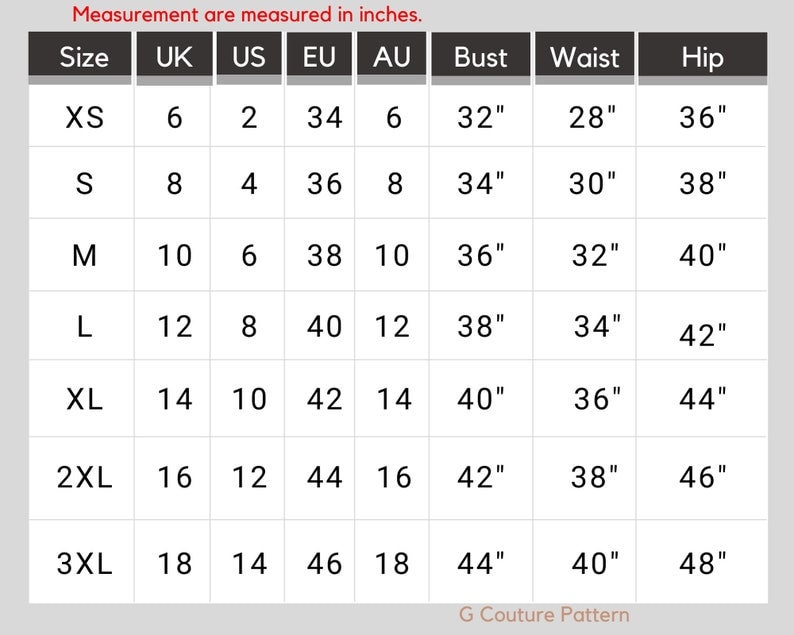
Task: Select the 3XL size row label
Action: [x=85, y=564]
